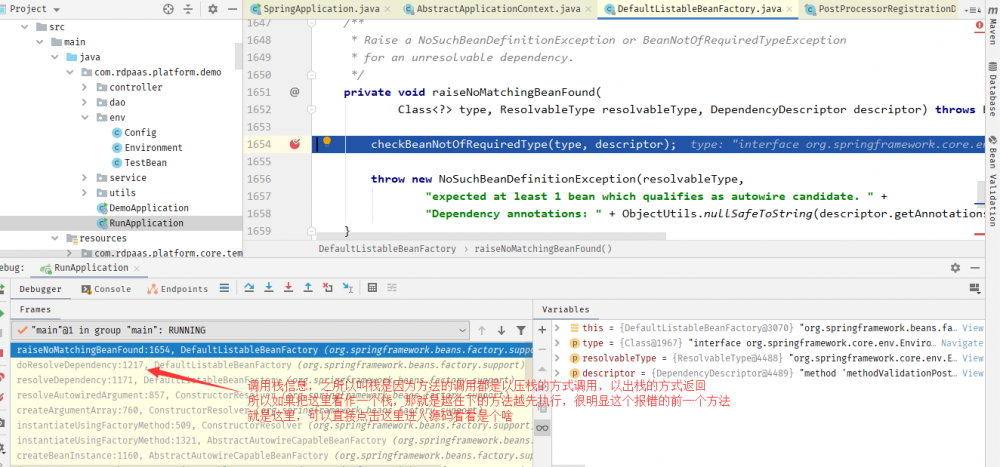
Task: Click the Run to Cursor icon
Action: tap(347, 288)
